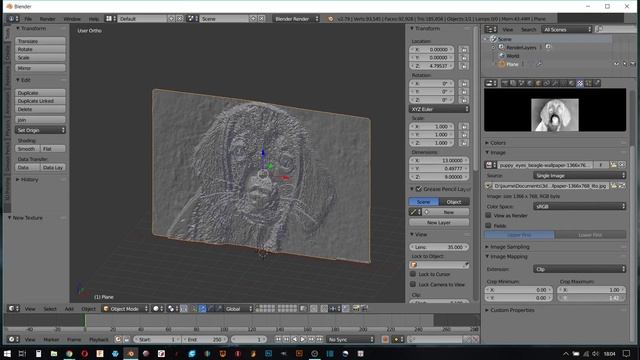Open the sRGB color space dropdown

click(579, 206)
